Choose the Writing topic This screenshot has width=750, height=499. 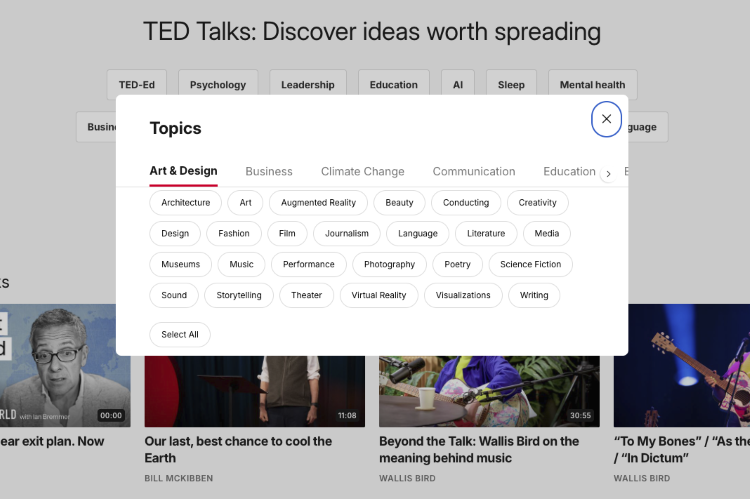click(x=534, y=295)
